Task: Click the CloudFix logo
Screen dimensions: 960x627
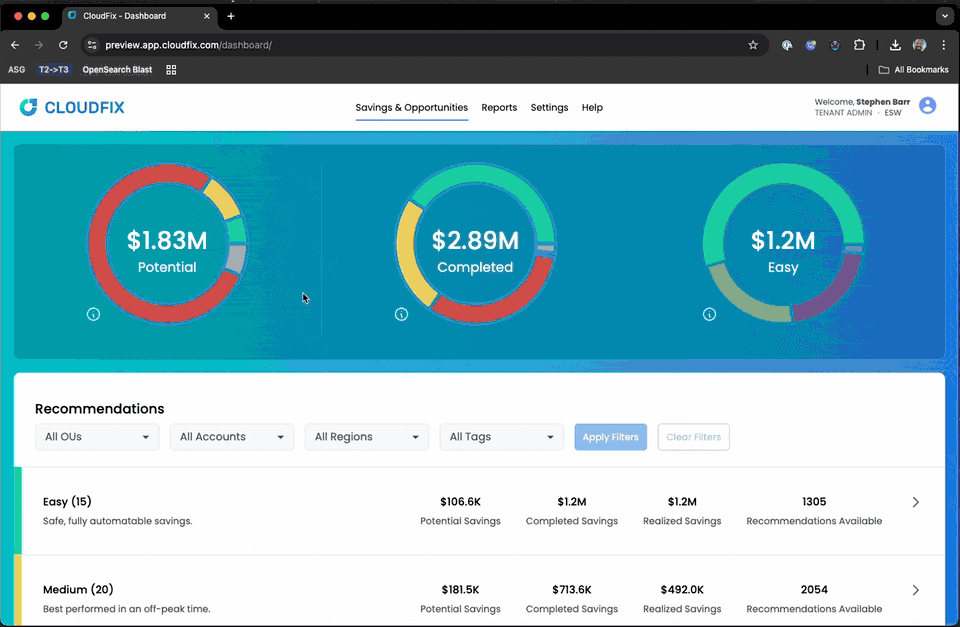Action: (72, 107)
